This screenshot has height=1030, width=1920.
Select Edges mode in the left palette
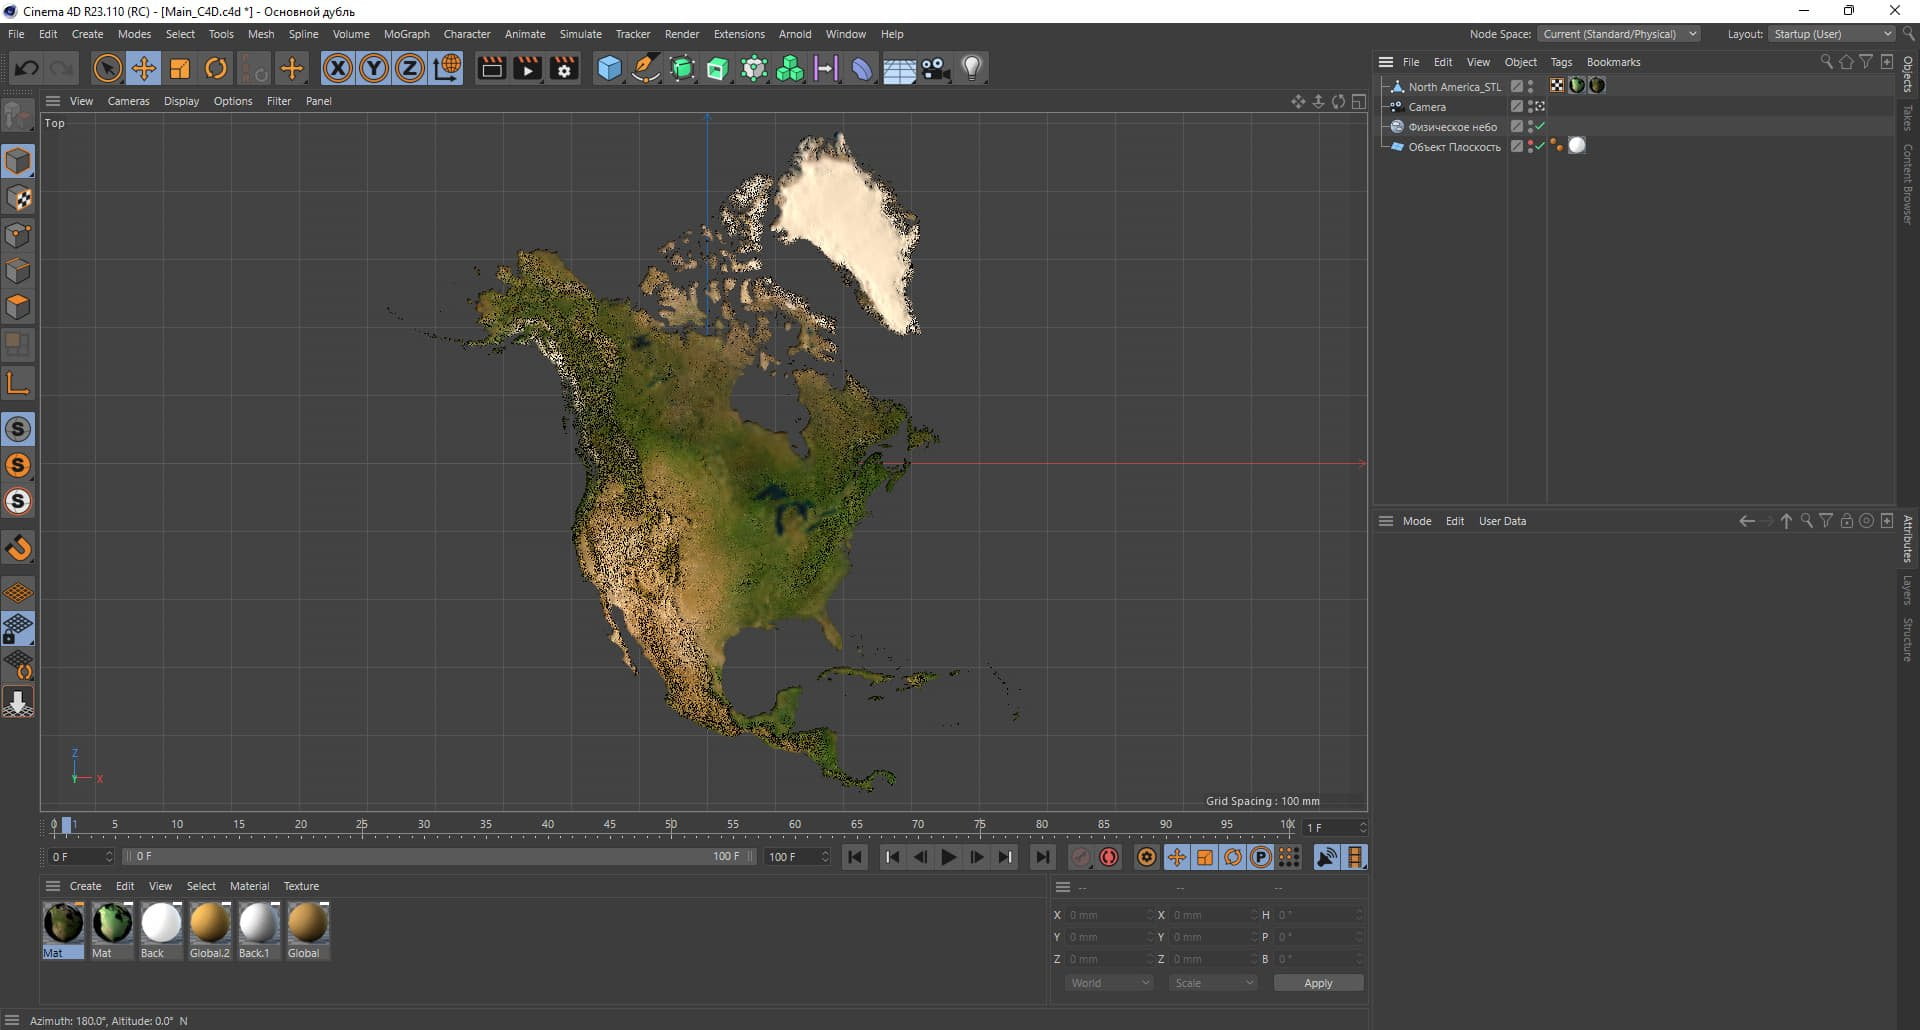[x=18, y=271]
